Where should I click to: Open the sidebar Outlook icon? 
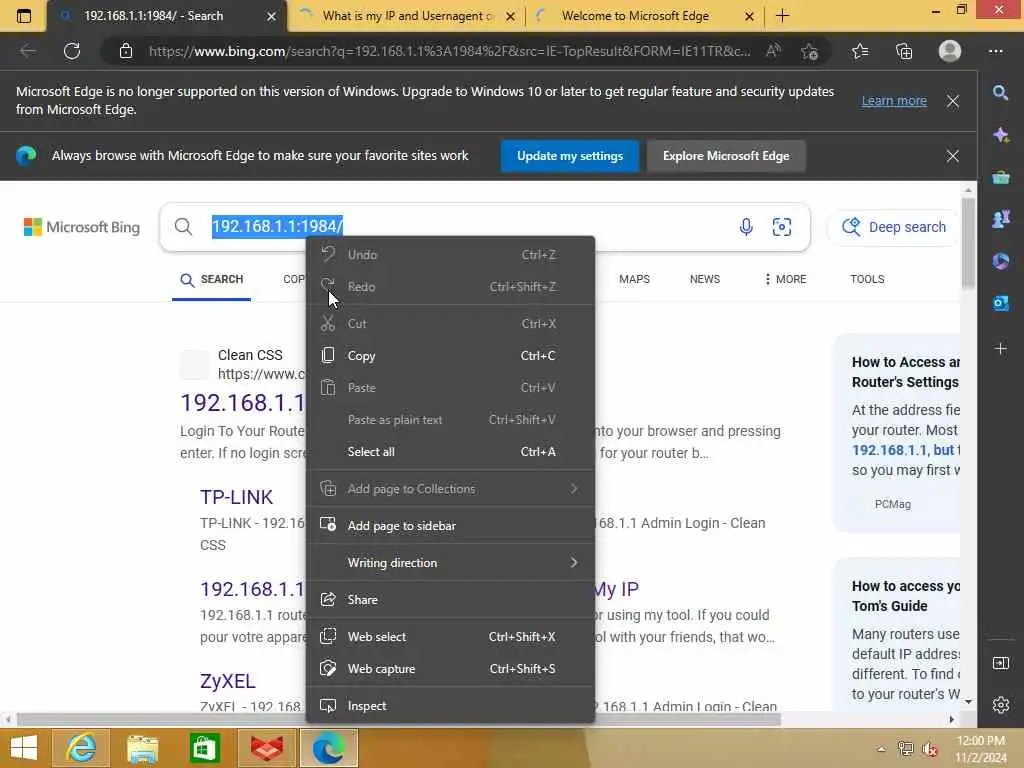tap(1000, 303)
